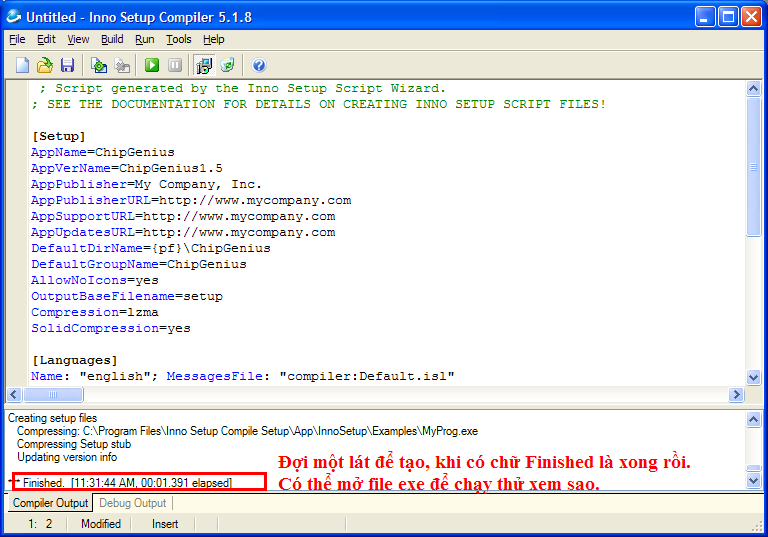768x537 pixels.
Task: Click the Open file folder icon
Action: [45, 65]
